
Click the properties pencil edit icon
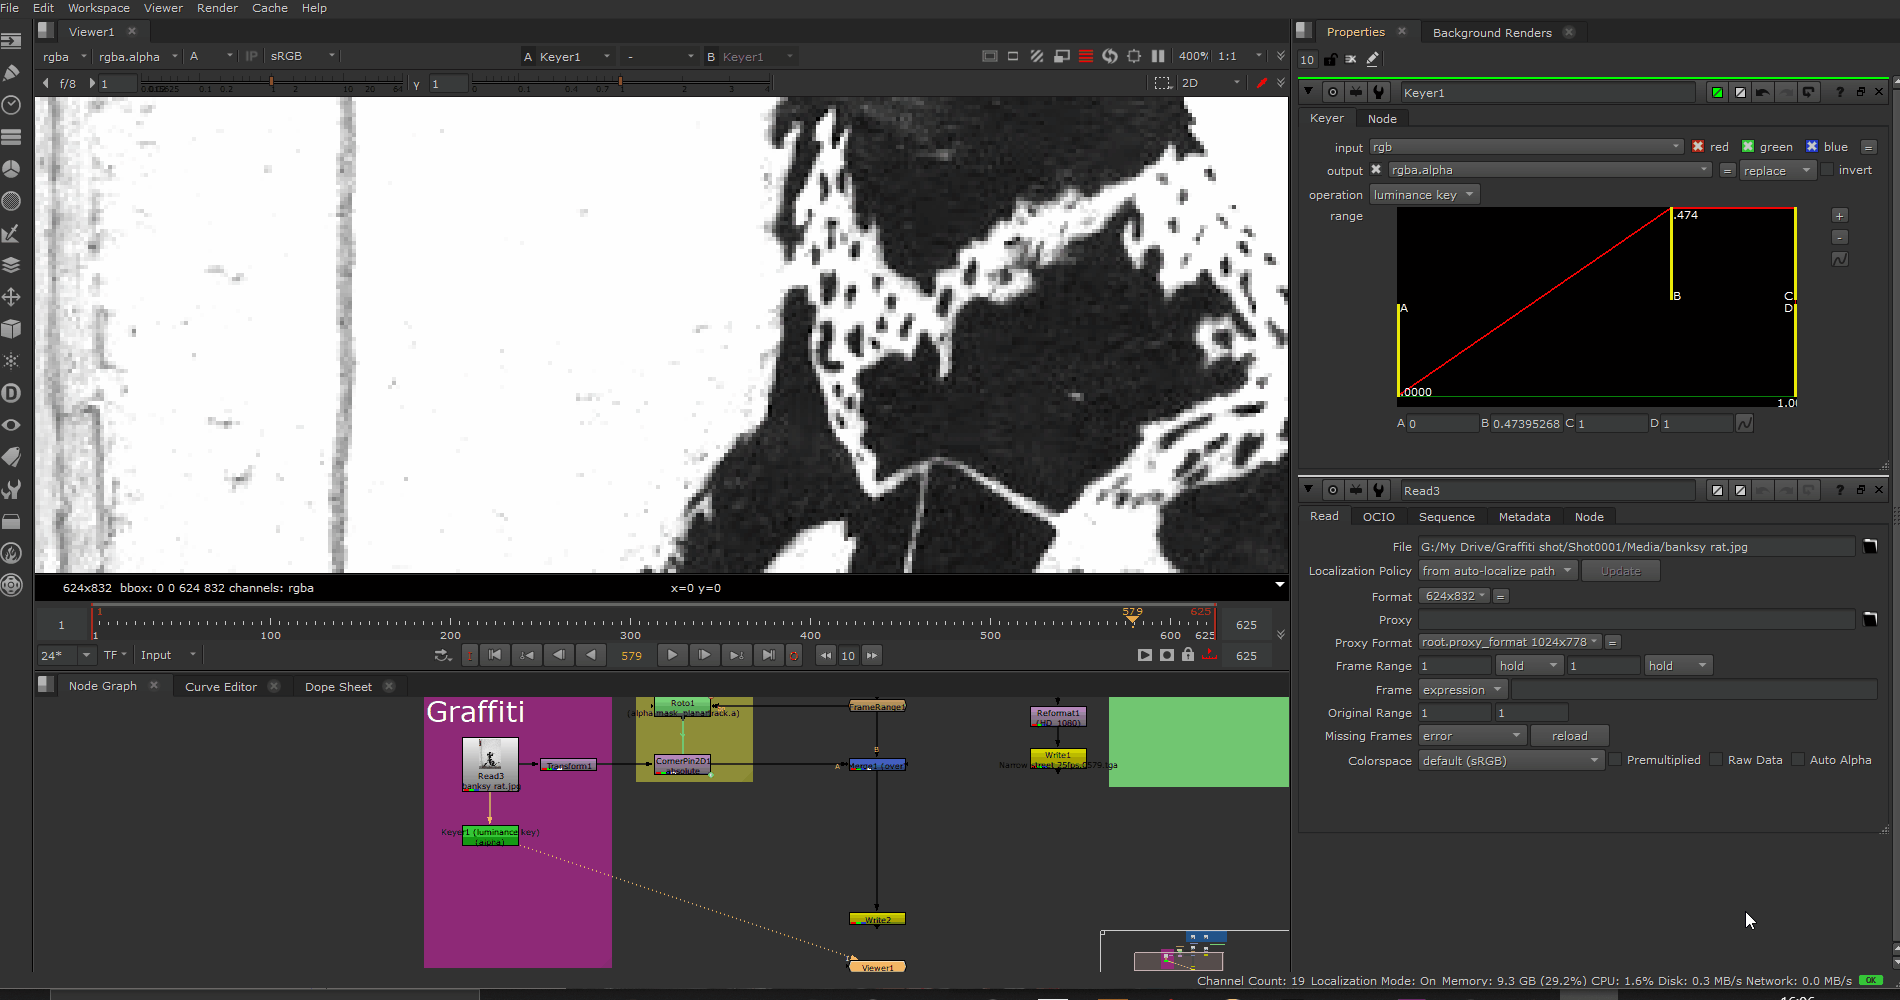[1373, 59]
